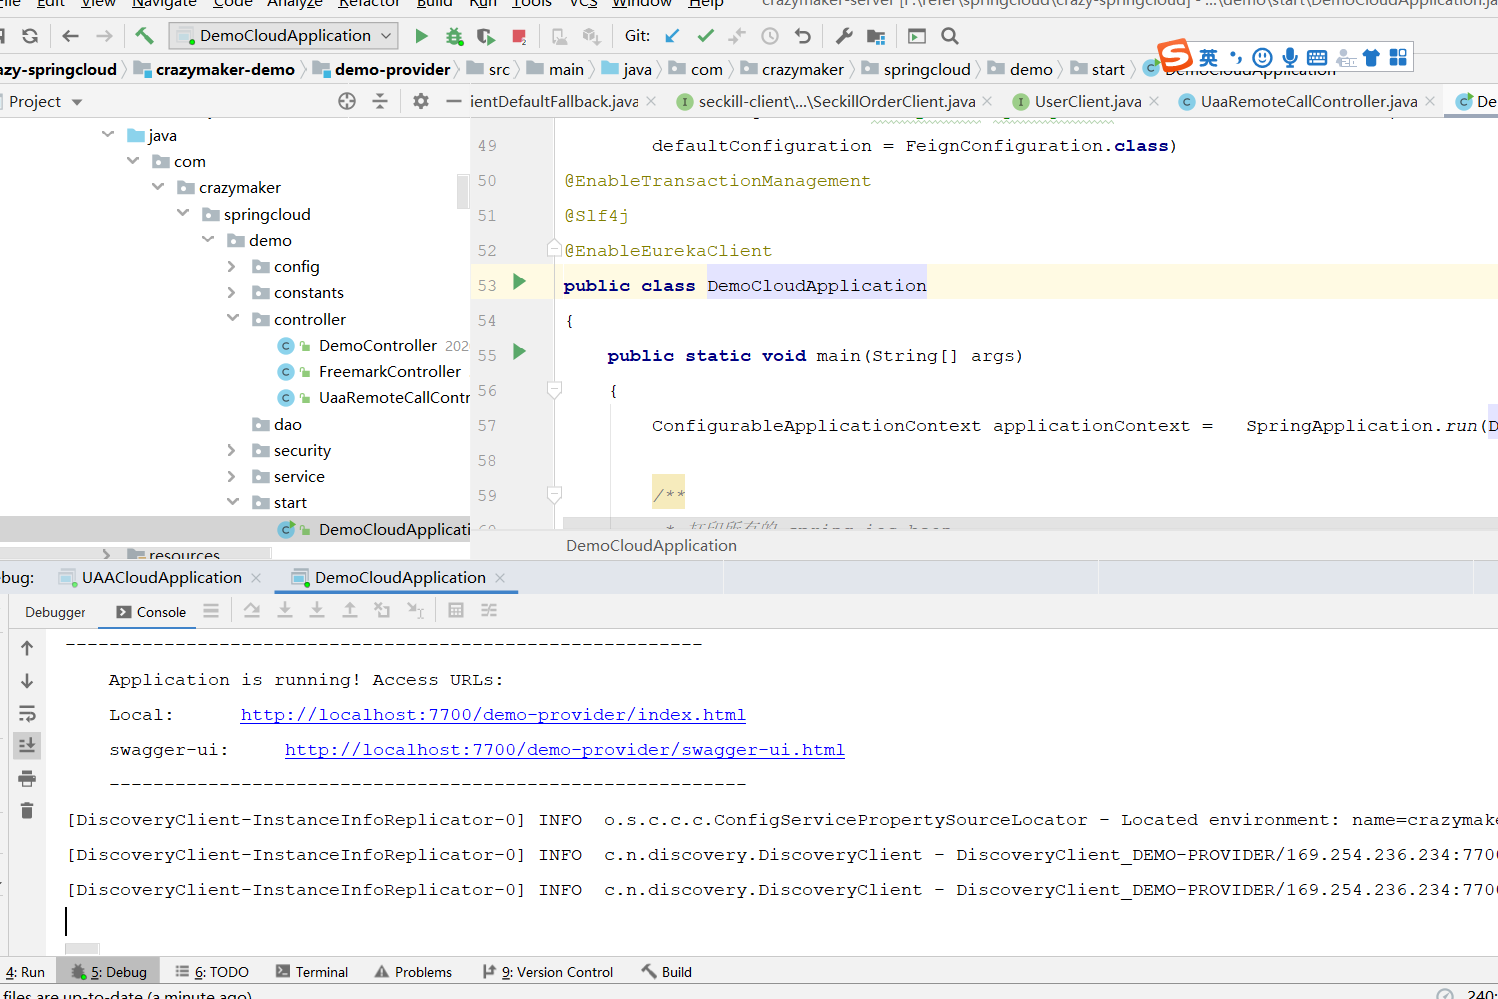Click the Build Project hammer icon
Viewport: 1498px width, 999px height.
click(x=145, y=36)
